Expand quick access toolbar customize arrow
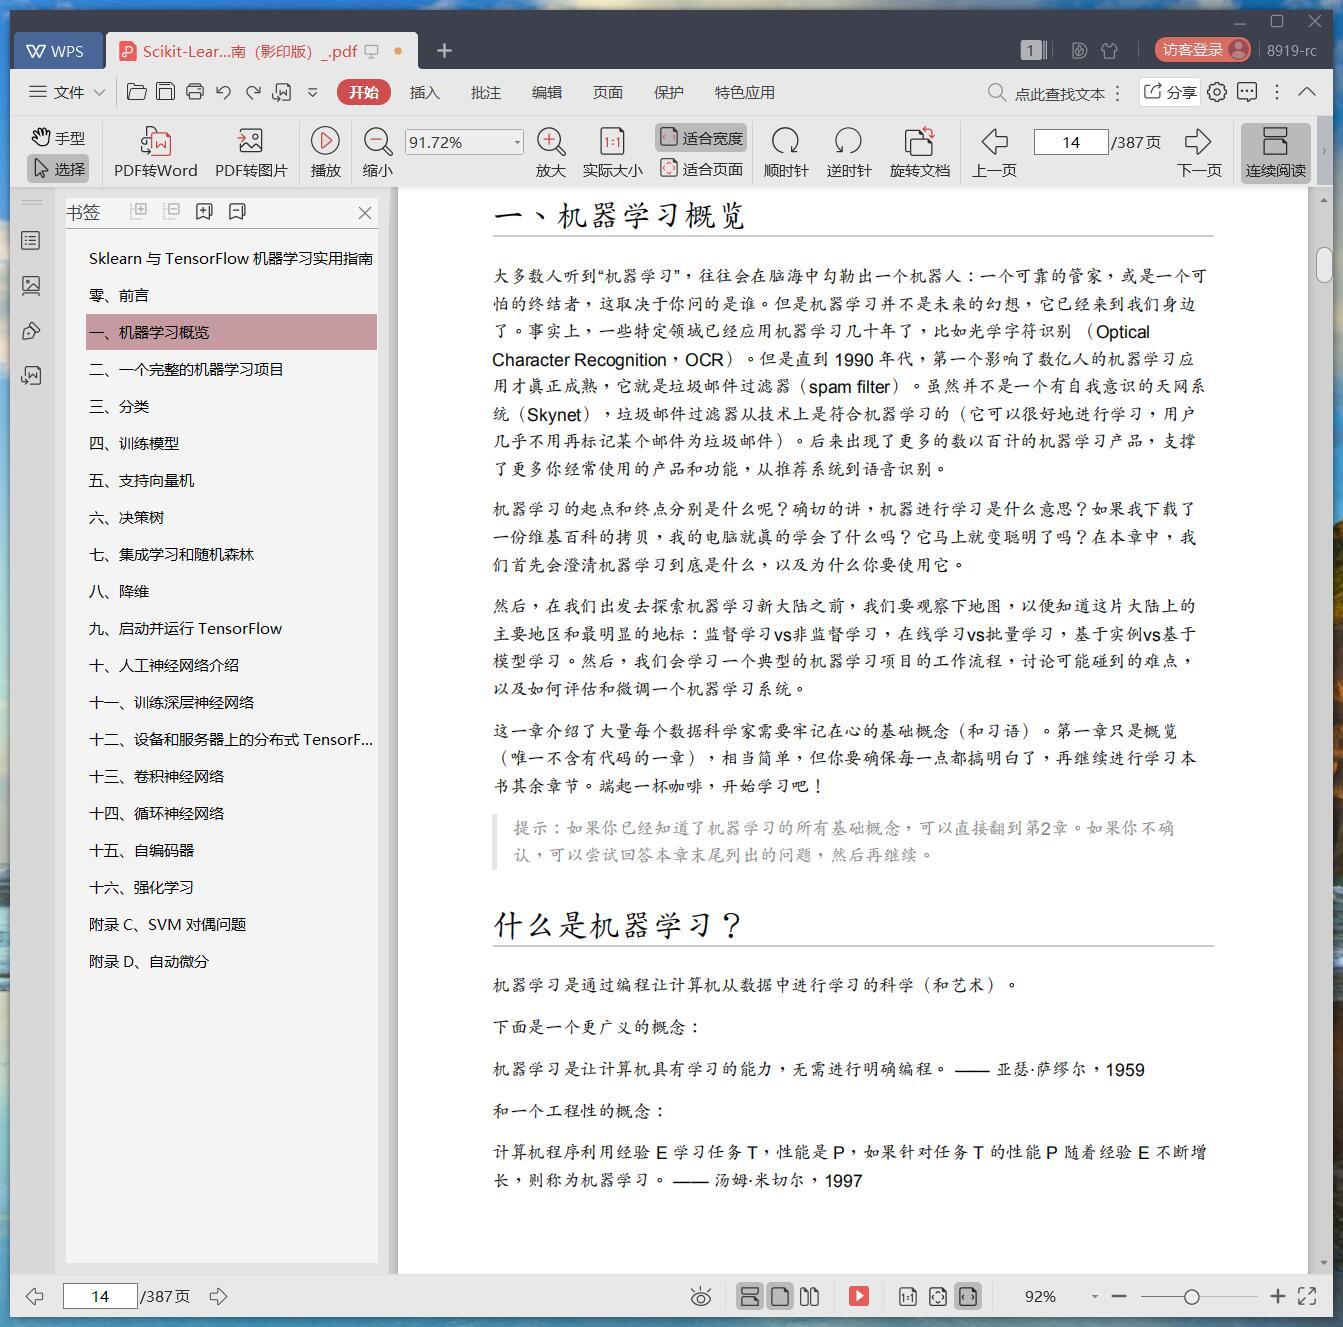Screen dimensions: 1343x1327 click(x=312, y=92)
